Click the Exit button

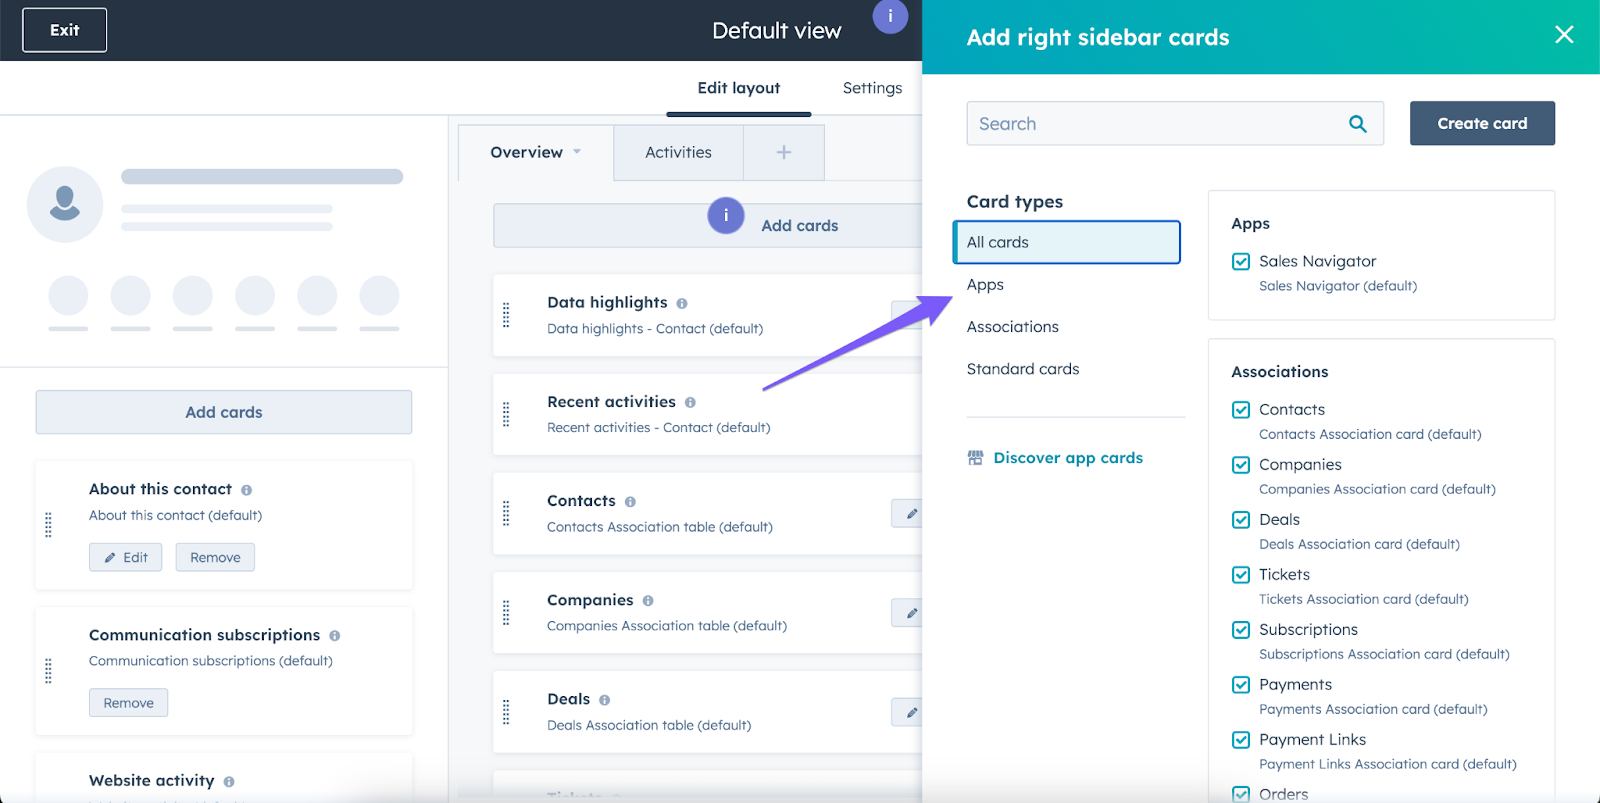65,30
